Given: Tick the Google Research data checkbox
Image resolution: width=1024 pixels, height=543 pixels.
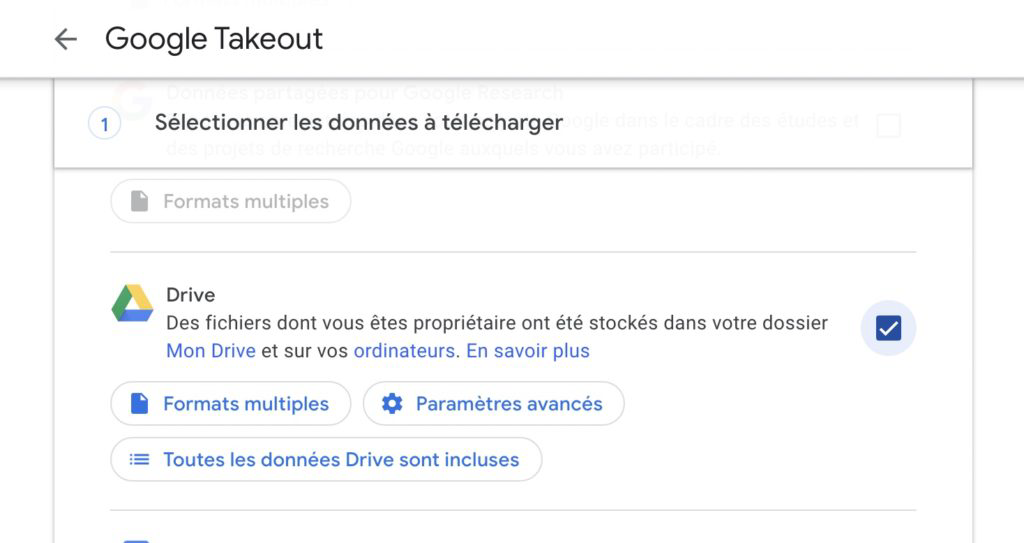Looking at the screenshot, I should pos(888,125).
